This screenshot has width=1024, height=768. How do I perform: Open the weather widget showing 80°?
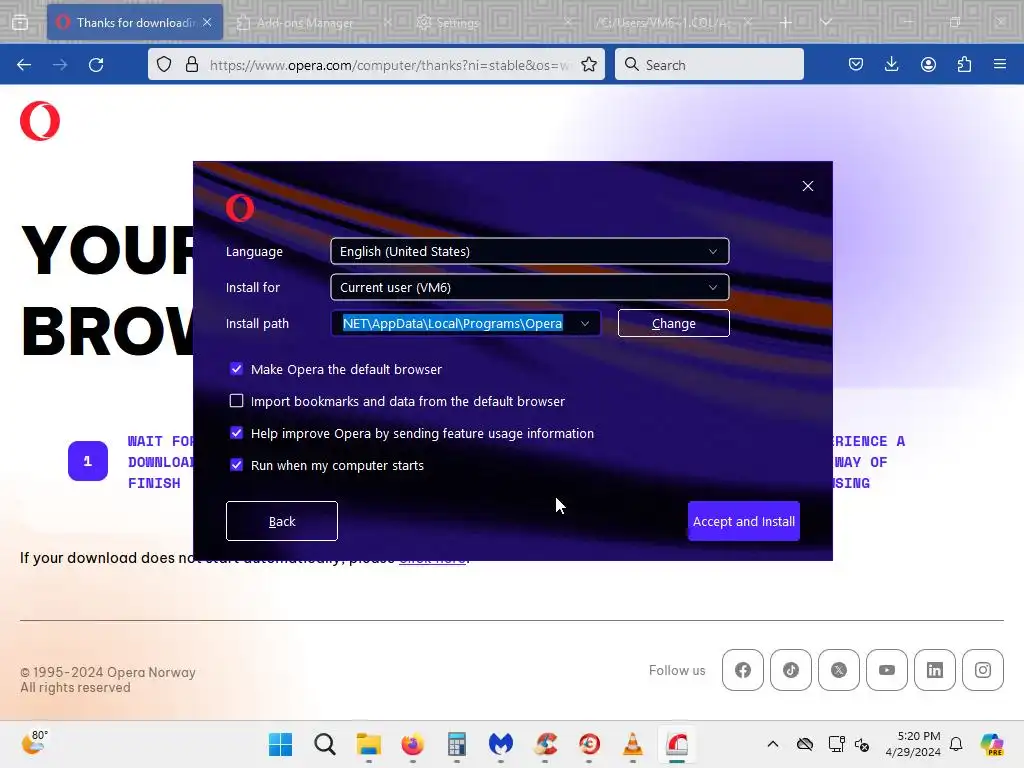coord(35,743)
